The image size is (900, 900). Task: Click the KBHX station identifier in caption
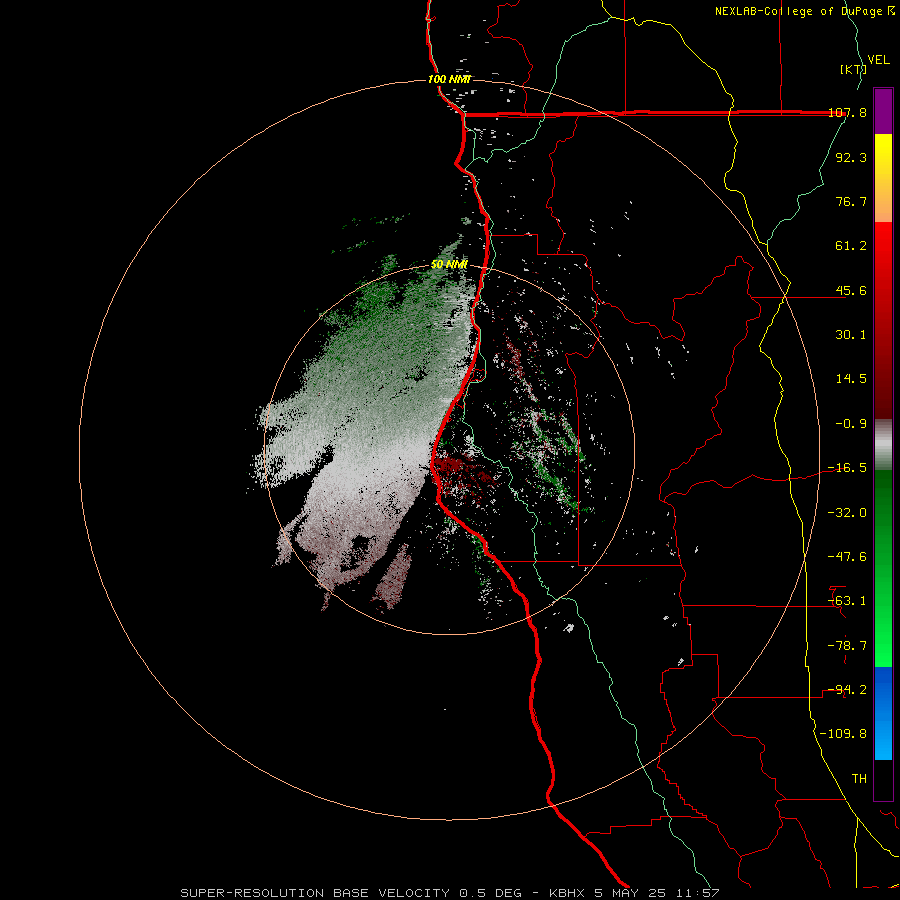(568, 893)
